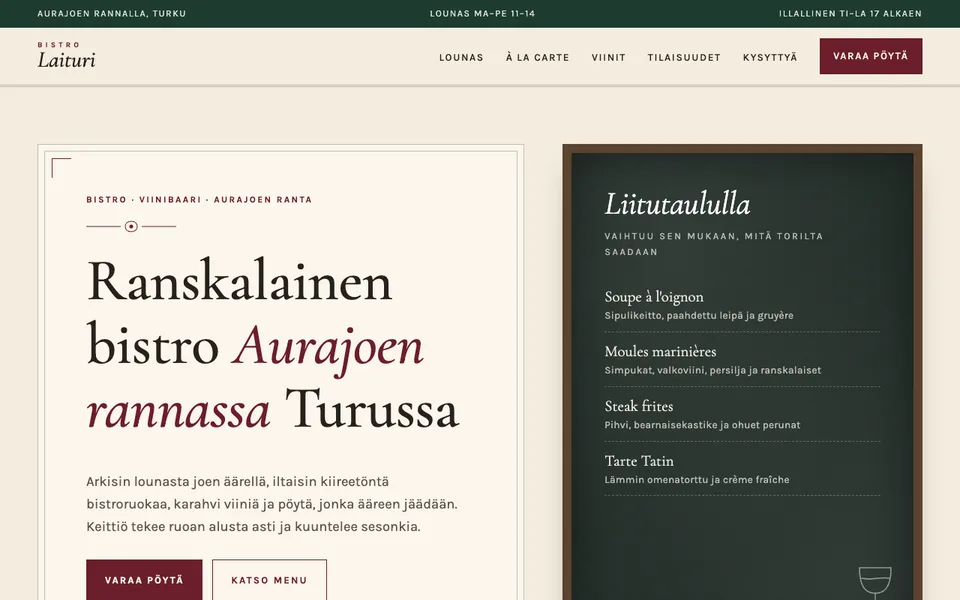This screenshot has height=600, width=960.
Task: Click the 'Arkisin lounasta joen äärellä' paragraph
Action: (272, 504)
